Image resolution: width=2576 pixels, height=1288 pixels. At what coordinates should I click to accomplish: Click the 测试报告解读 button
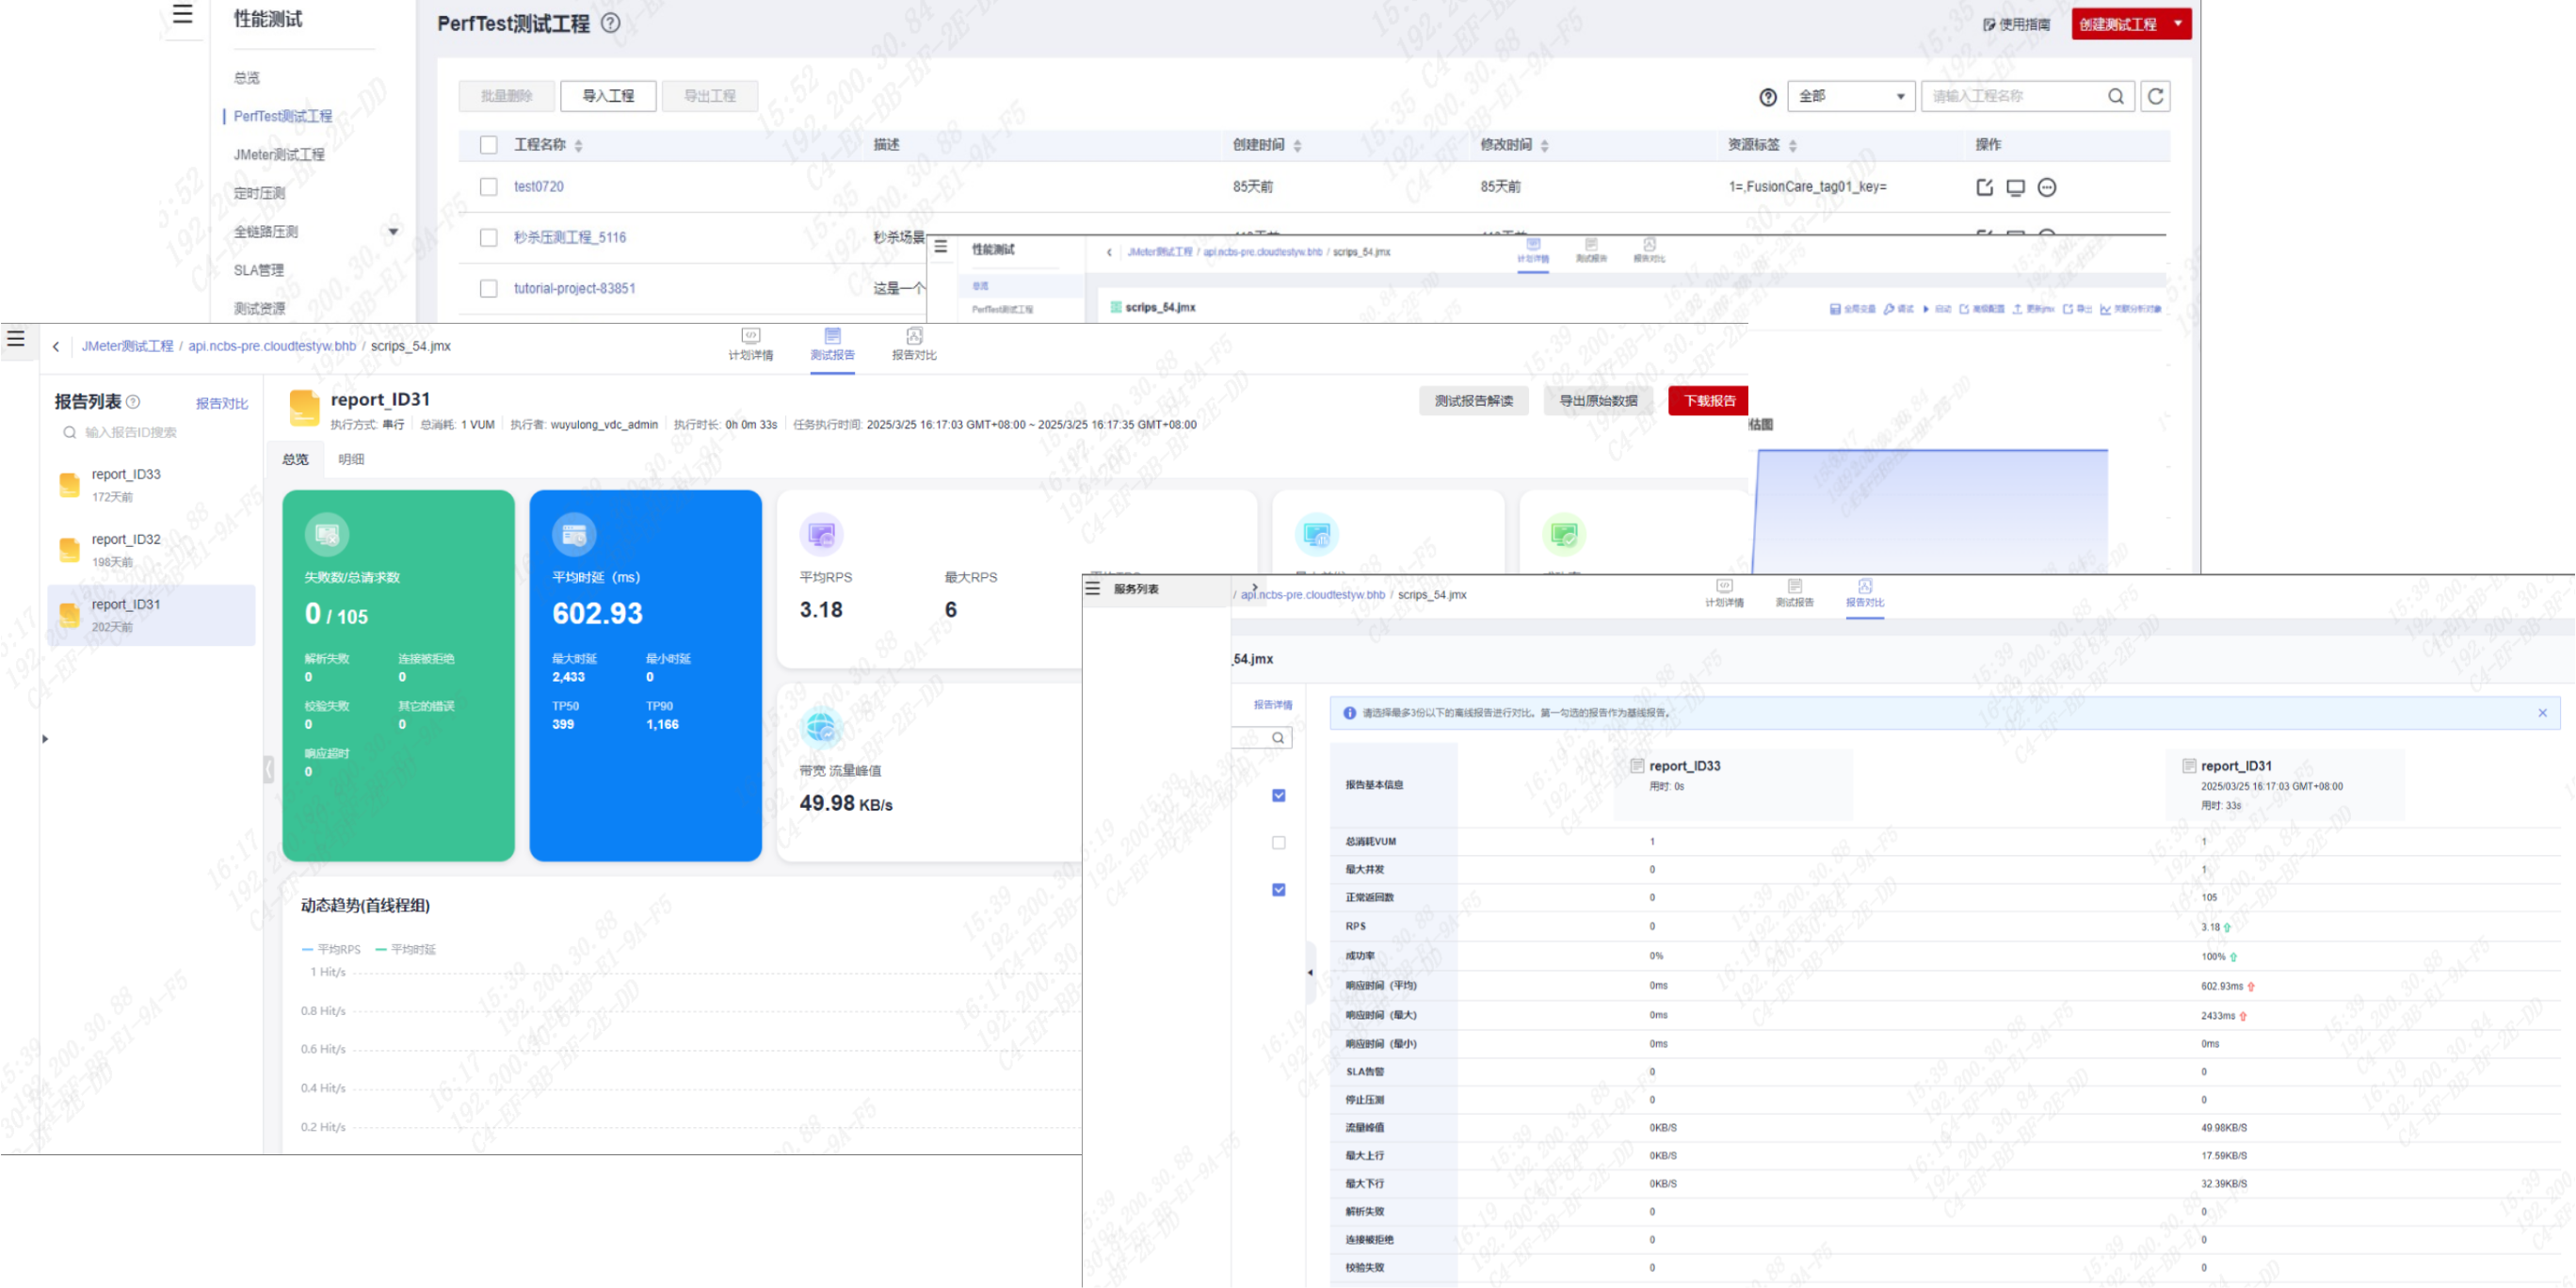(1474, 401)
